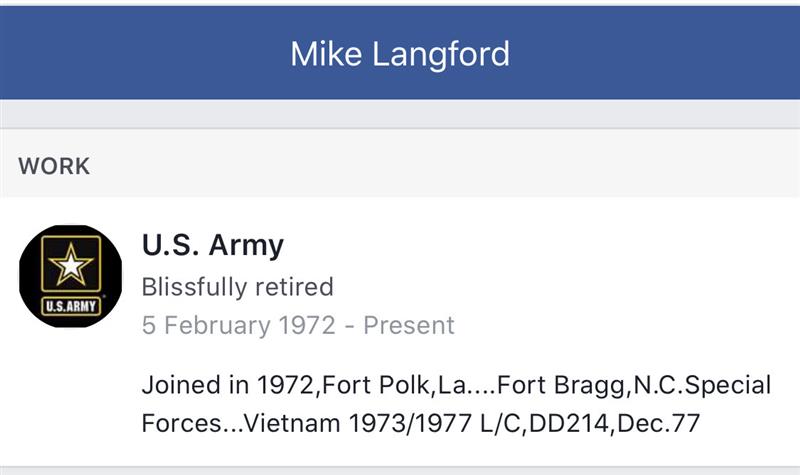Click the Mike Langford header title
This screenshot has width=800, height=475.
click(x=400, y=53)
